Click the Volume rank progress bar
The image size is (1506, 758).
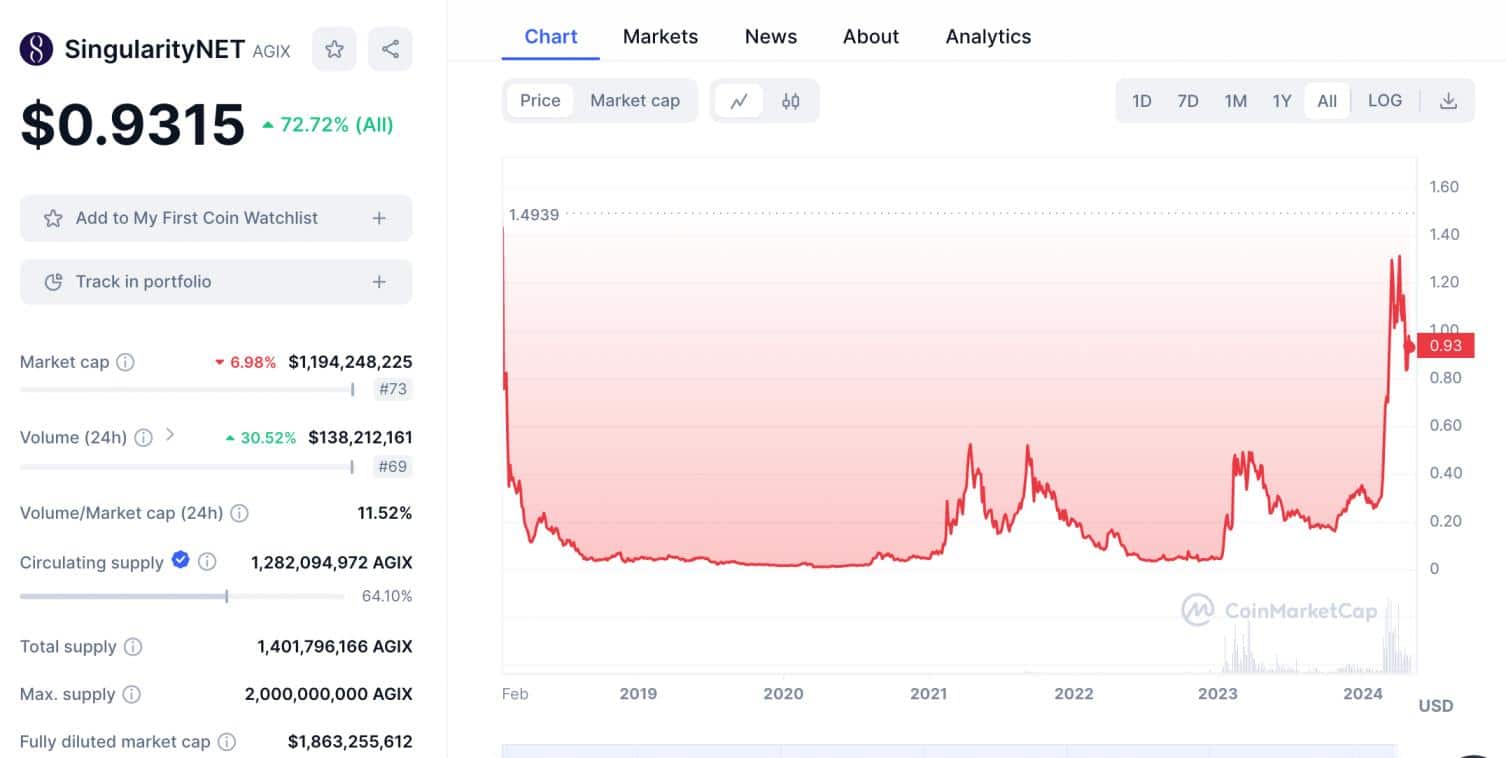187,466
